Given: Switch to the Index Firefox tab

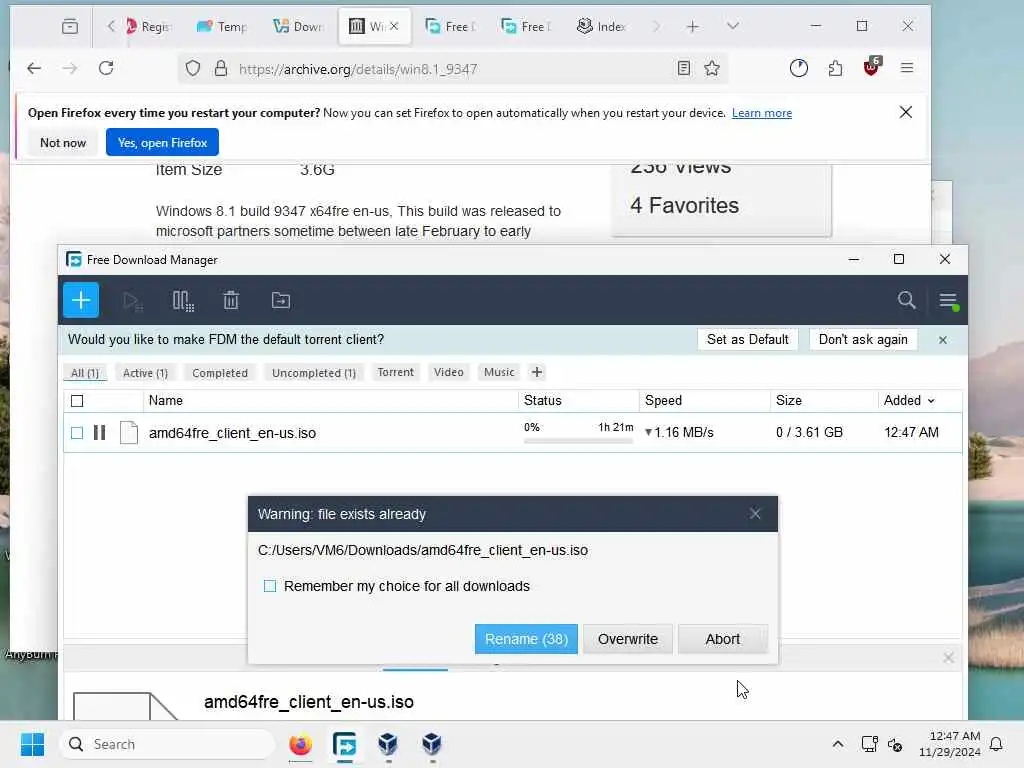Looking at the screenshot, I should (x=601, y=26).
